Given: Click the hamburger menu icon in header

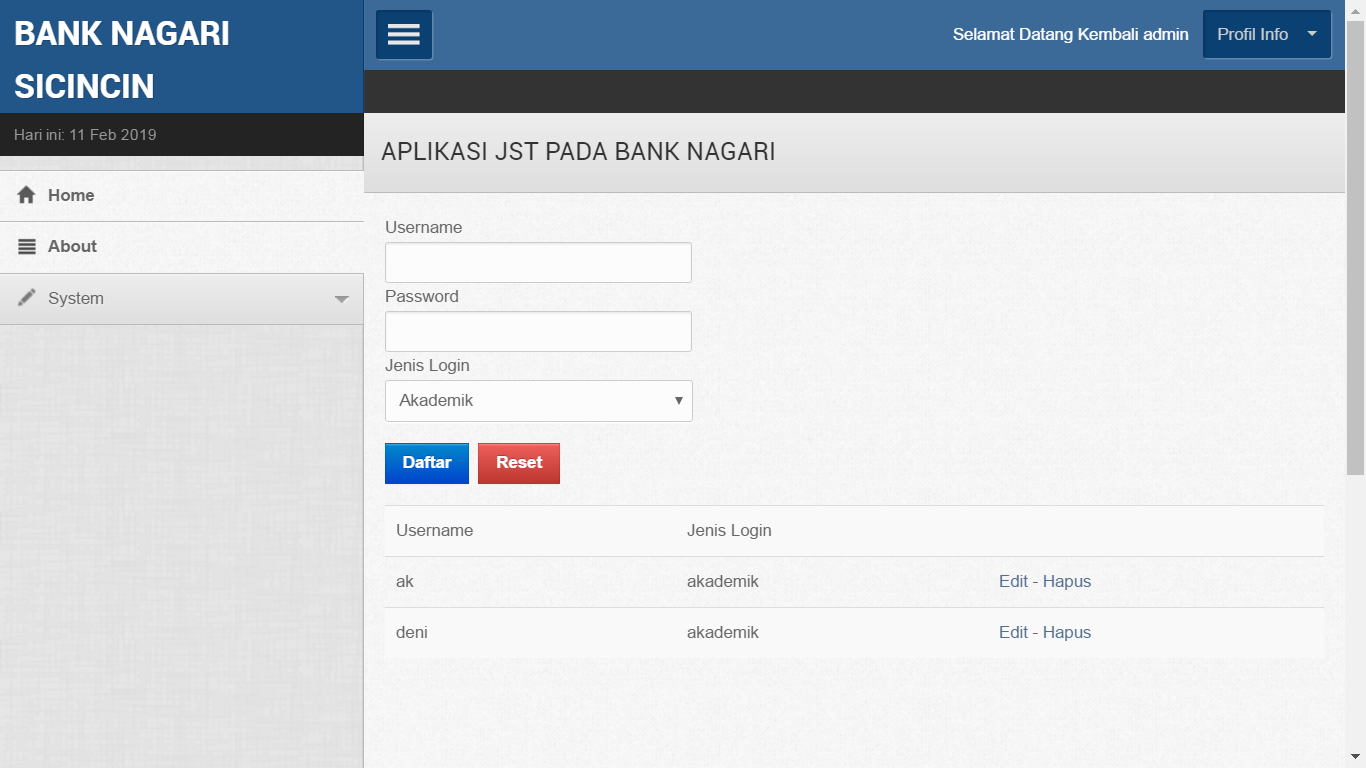Looking at the screenshot, I should point(404,35).
